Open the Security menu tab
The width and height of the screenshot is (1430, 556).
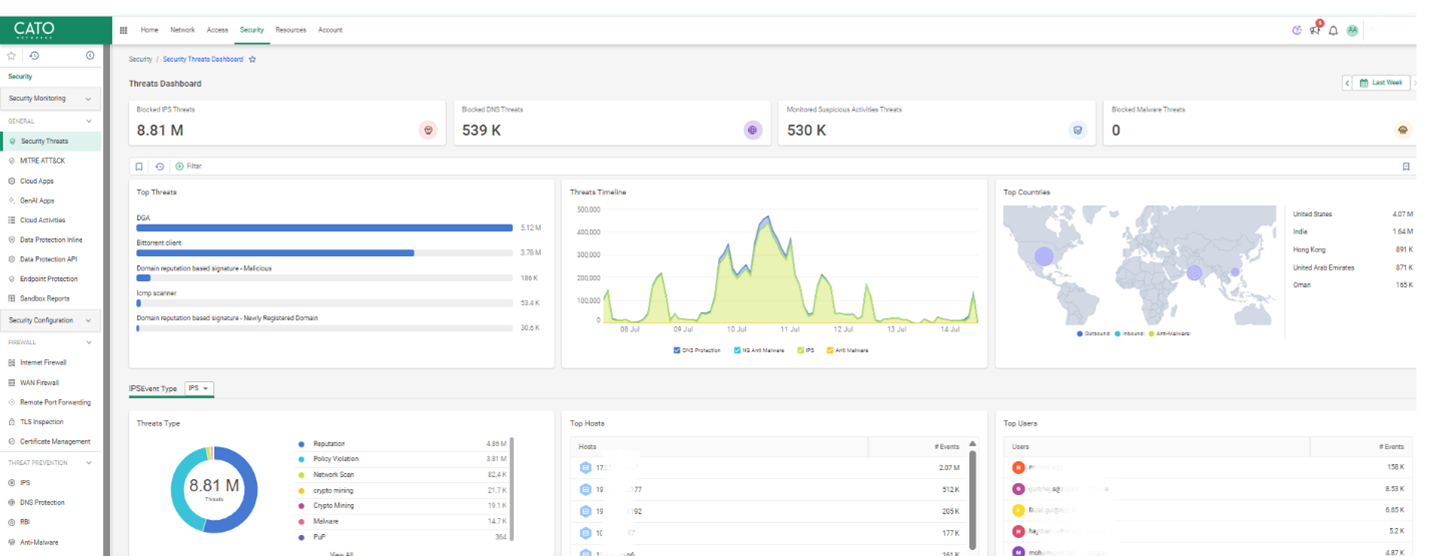coord(252,30)
